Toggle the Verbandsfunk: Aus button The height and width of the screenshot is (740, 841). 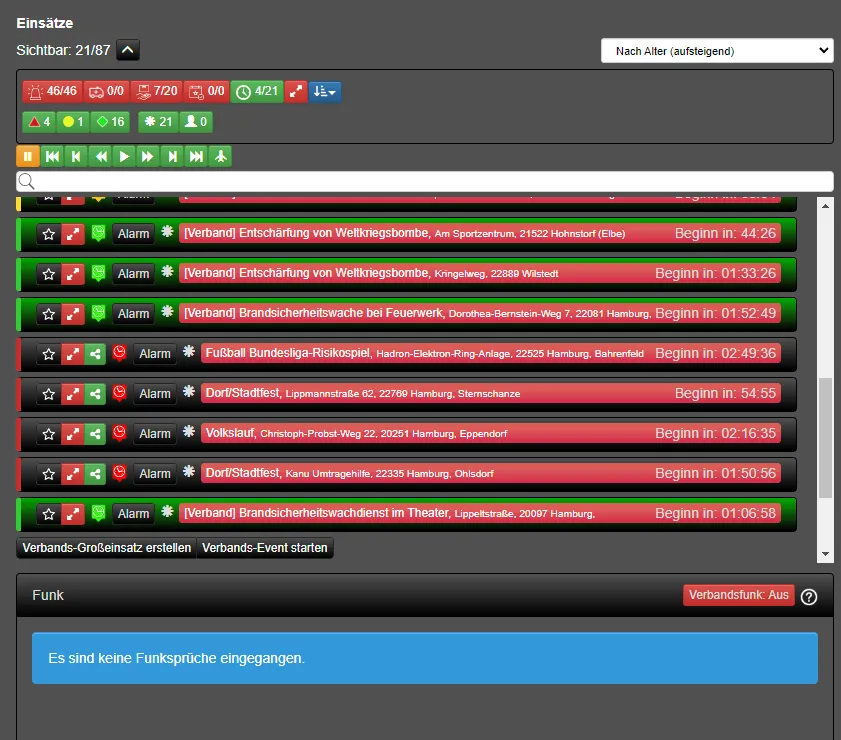[x=738, y=595]
